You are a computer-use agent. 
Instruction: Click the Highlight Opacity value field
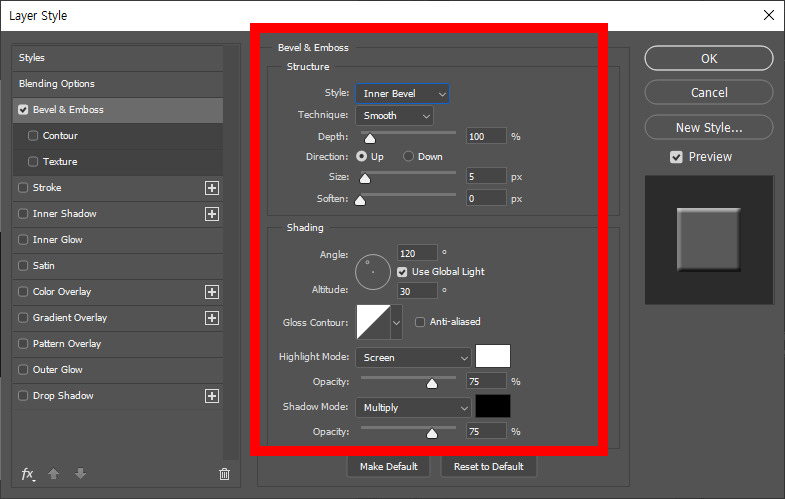coord(486,381)
